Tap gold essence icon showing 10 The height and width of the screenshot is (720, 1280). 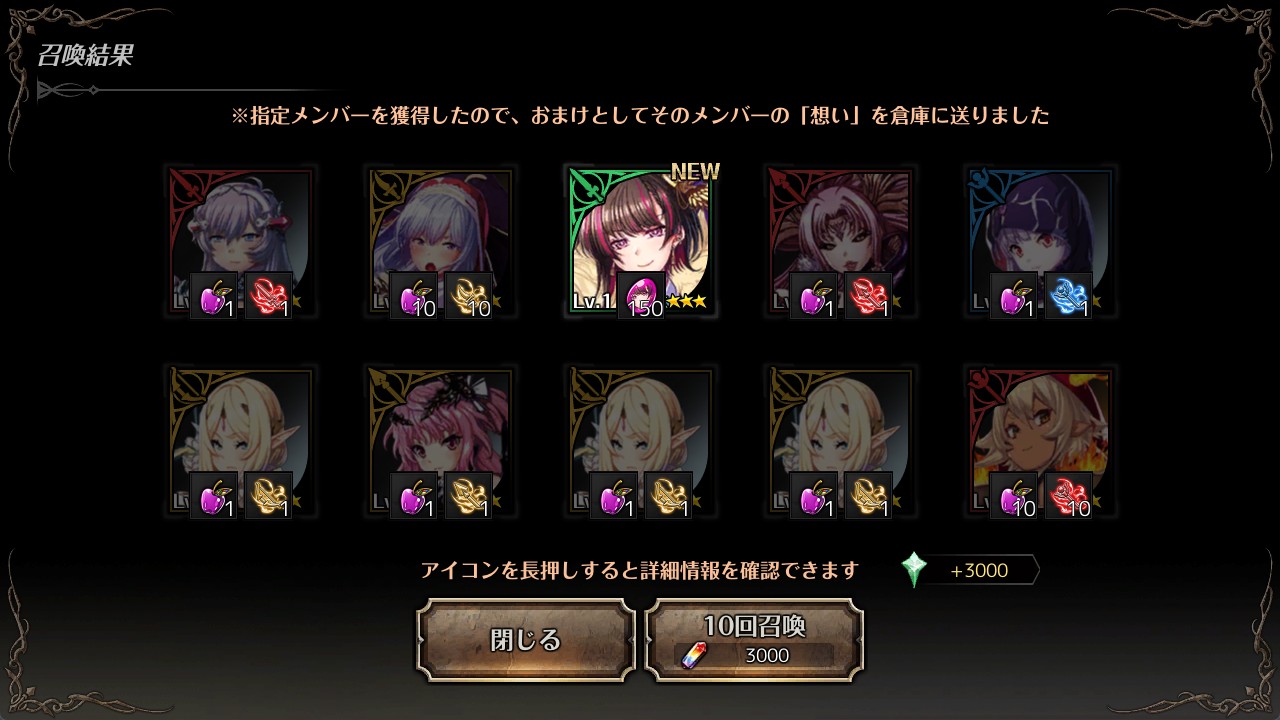[468, 296]
